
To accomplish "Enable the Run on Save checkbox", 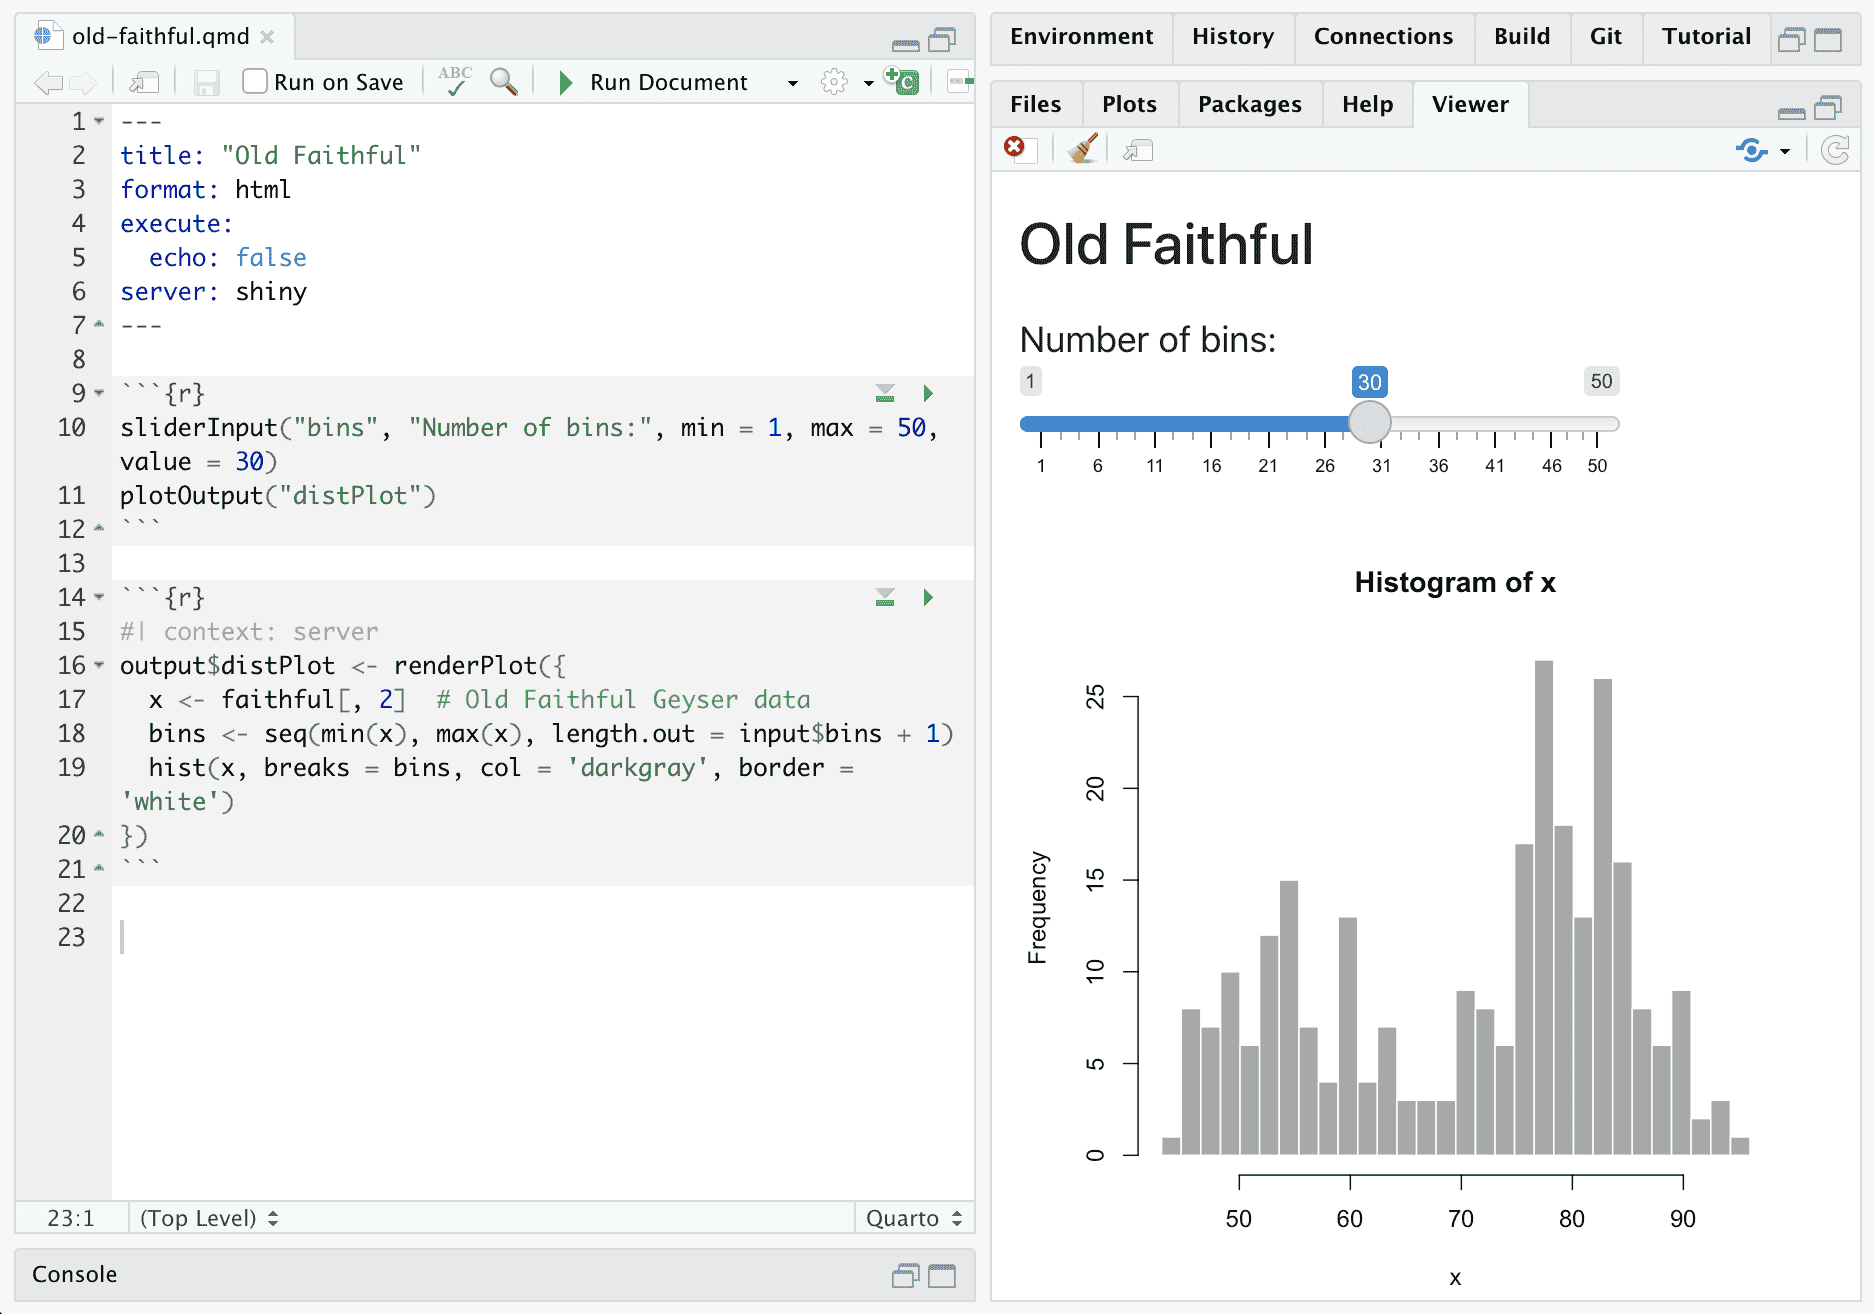I will [x=255, y=82].
